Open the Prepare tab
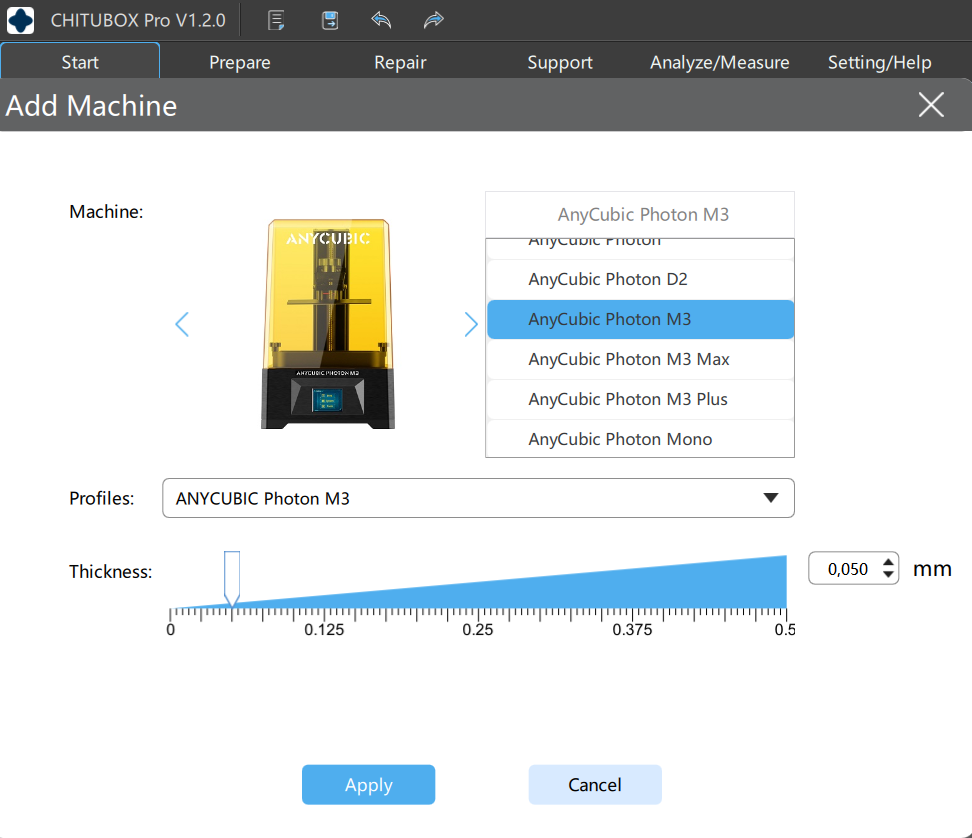The width and height of the screenshot is (972, 838). click(x=240, y=62)
